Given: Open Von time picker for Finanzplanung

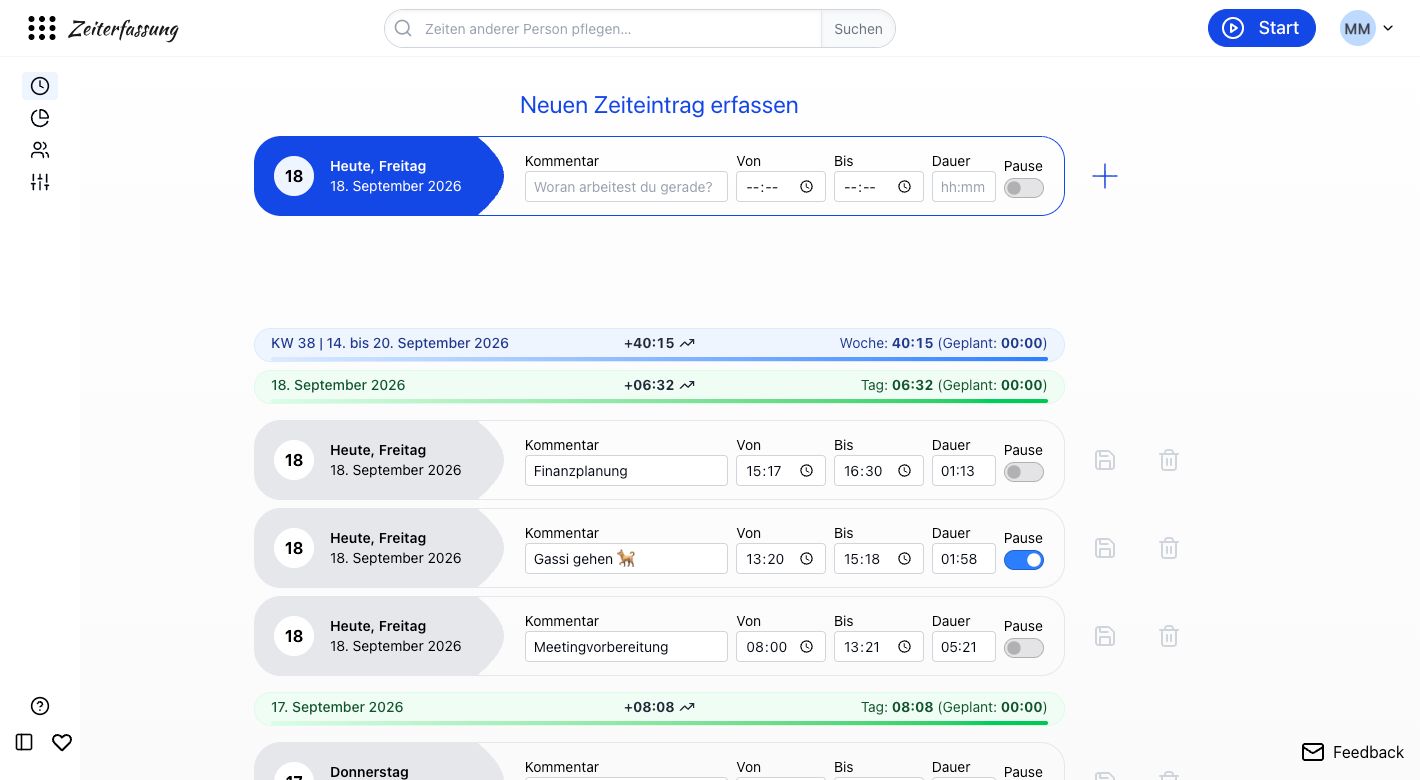Looking at the screenshot, I should pos(807,471).
